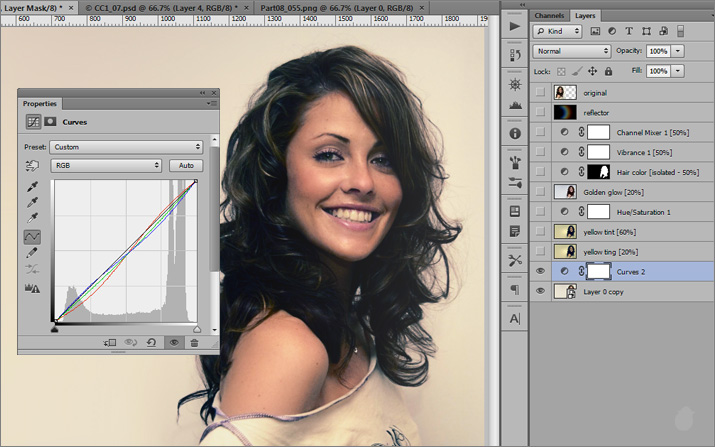Click the white point slider under the curve
The height and width of the screenshot is (447, 715).
[196, 328]
